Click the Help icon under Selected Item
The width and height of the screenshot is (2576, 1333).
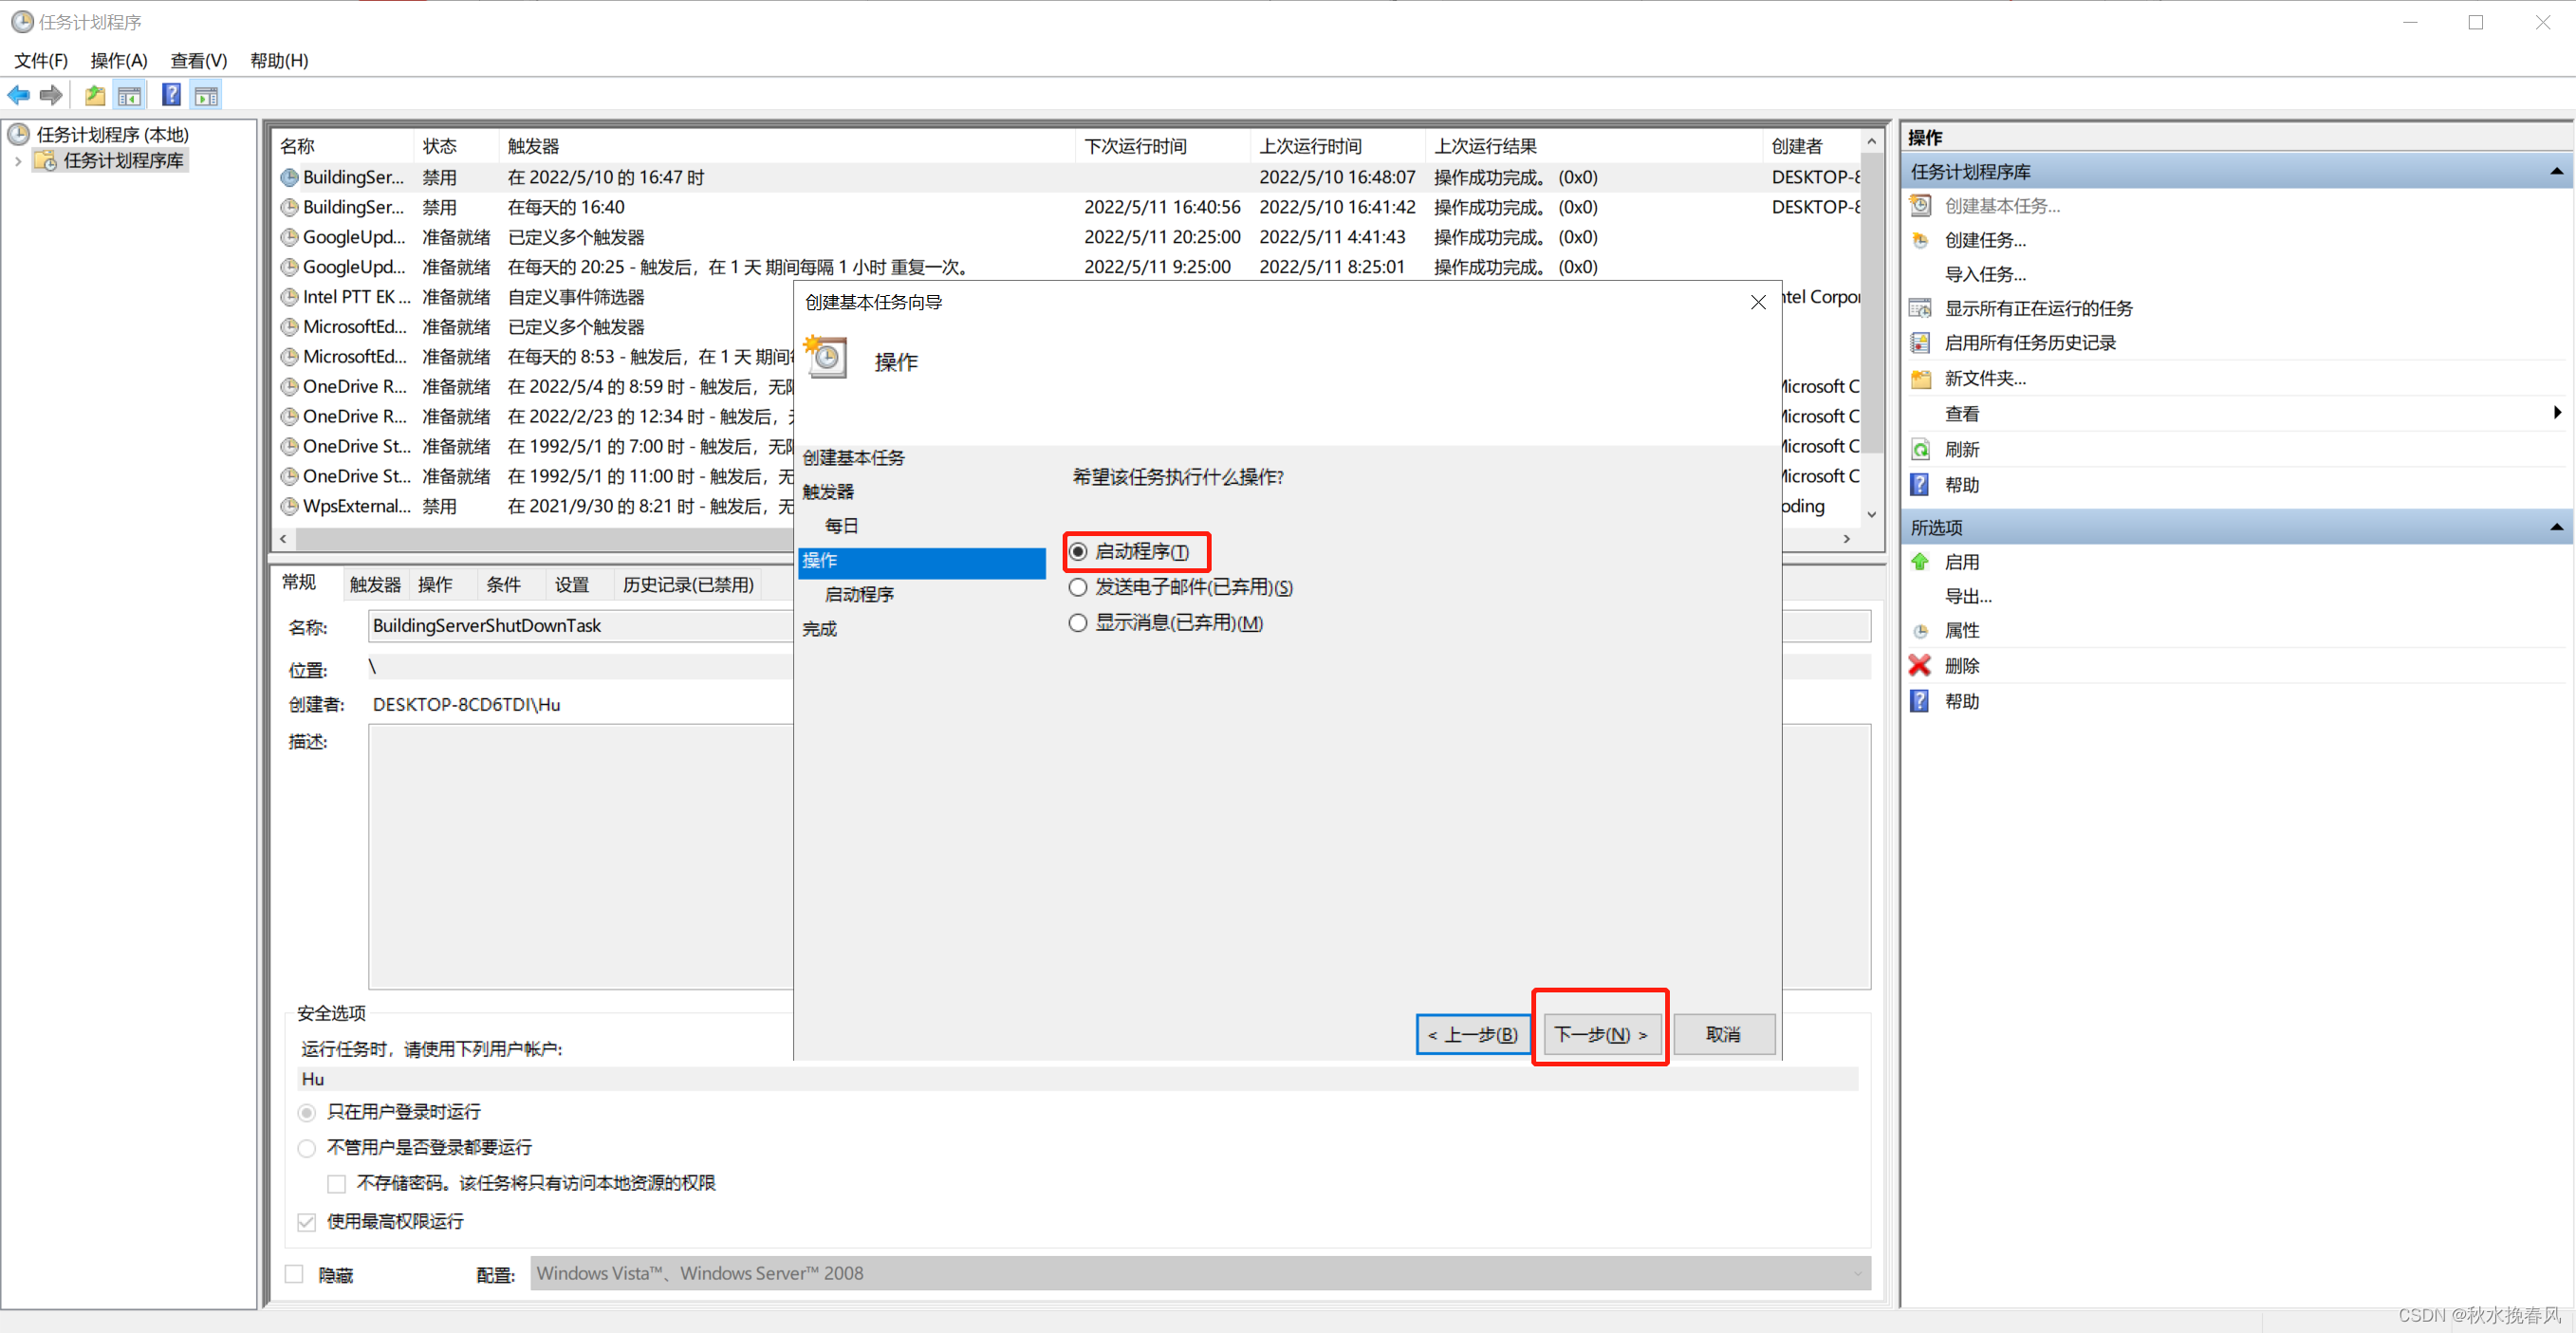[x=1920, y=701]
